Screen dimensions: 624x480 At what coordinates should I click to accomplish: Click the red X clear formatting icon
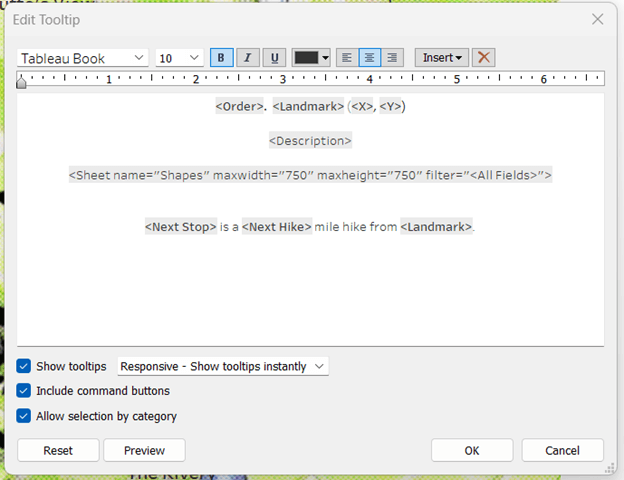(484, 58)
